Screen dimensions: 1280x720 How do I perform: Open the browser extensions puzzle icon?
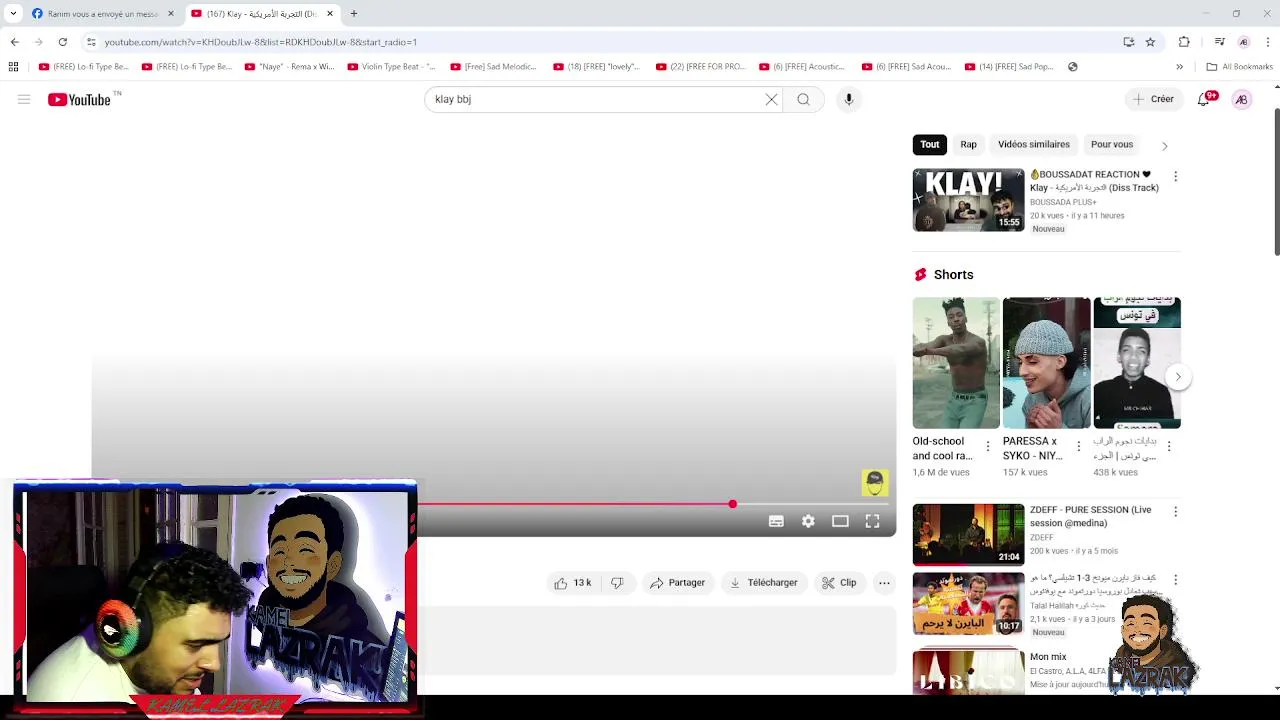point(1184,42)
